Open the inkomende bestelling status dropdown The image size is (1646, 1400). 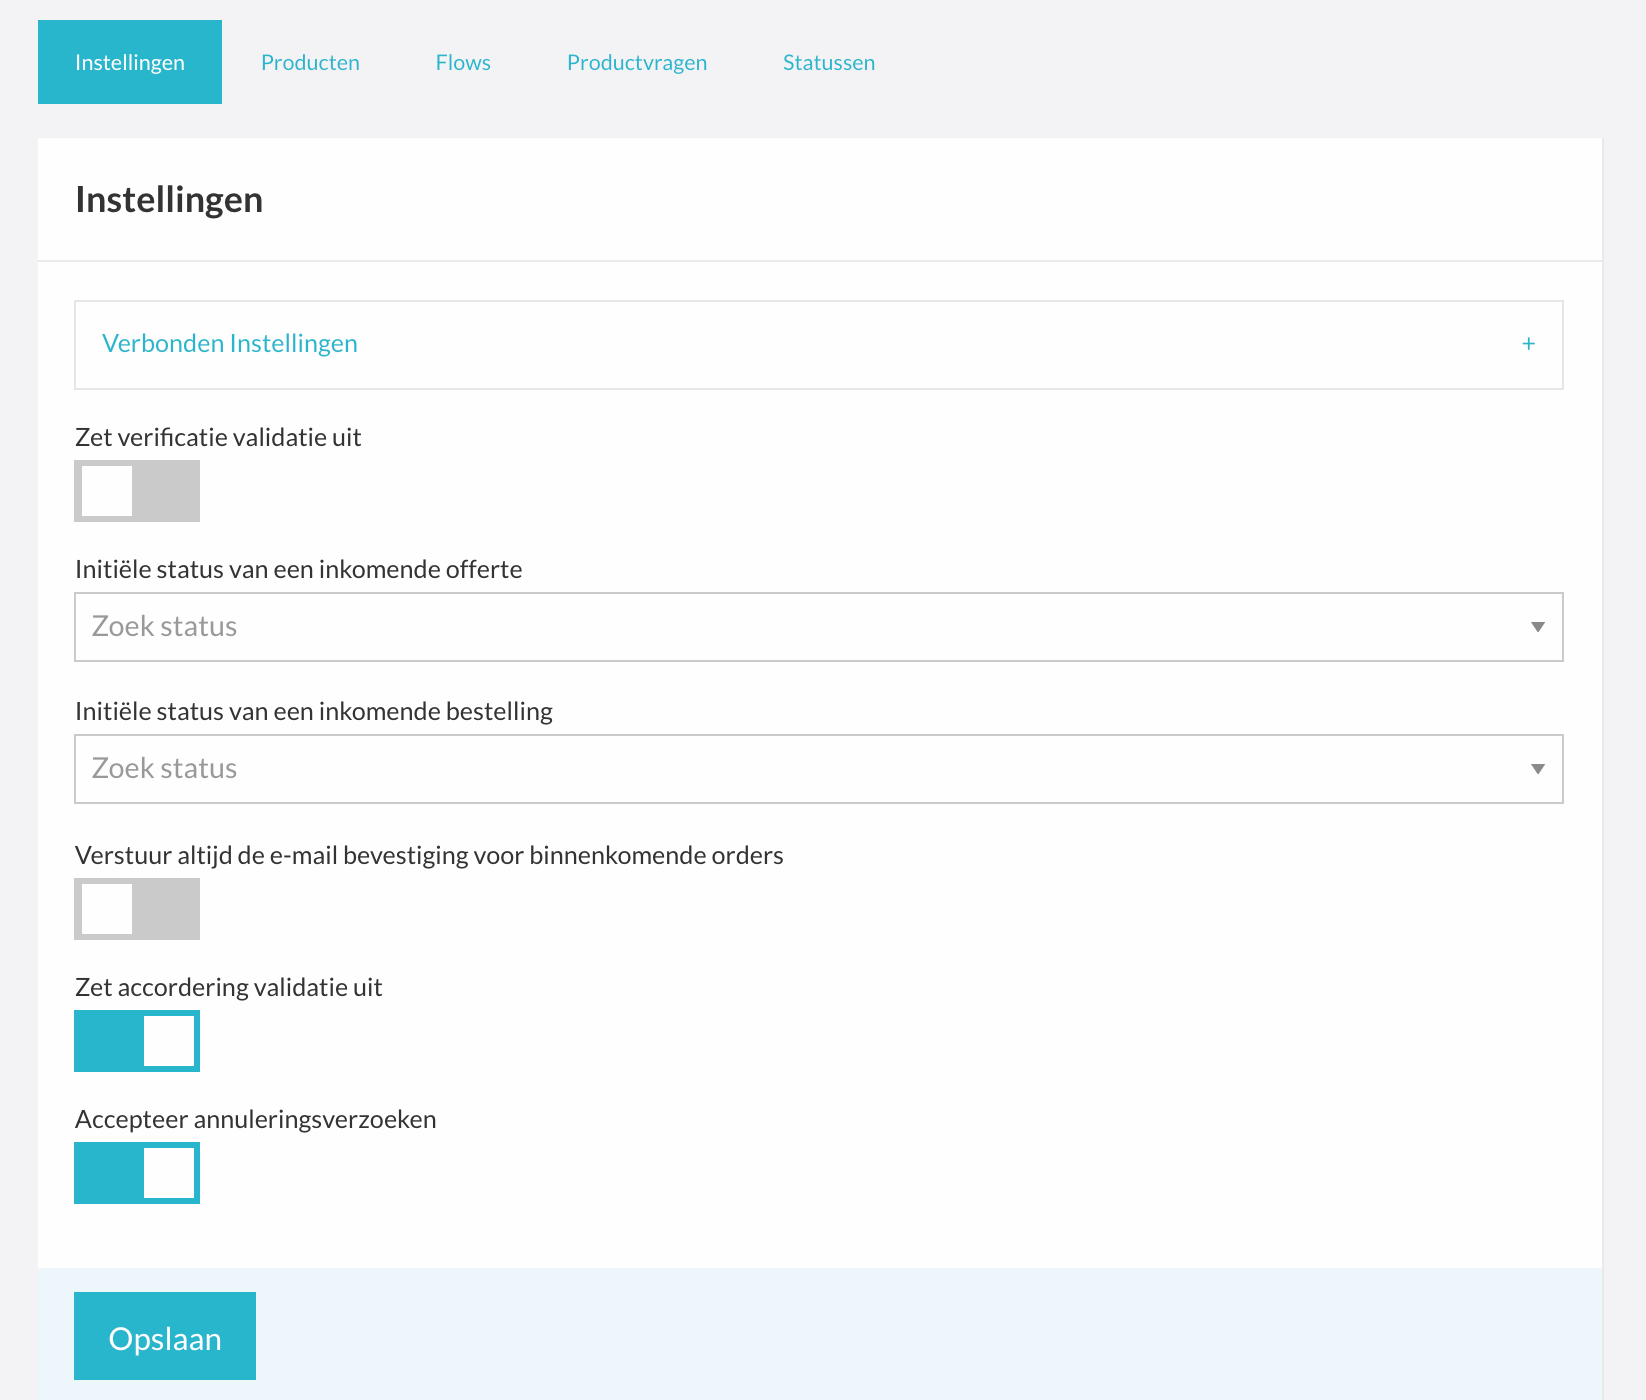[819, 769]
